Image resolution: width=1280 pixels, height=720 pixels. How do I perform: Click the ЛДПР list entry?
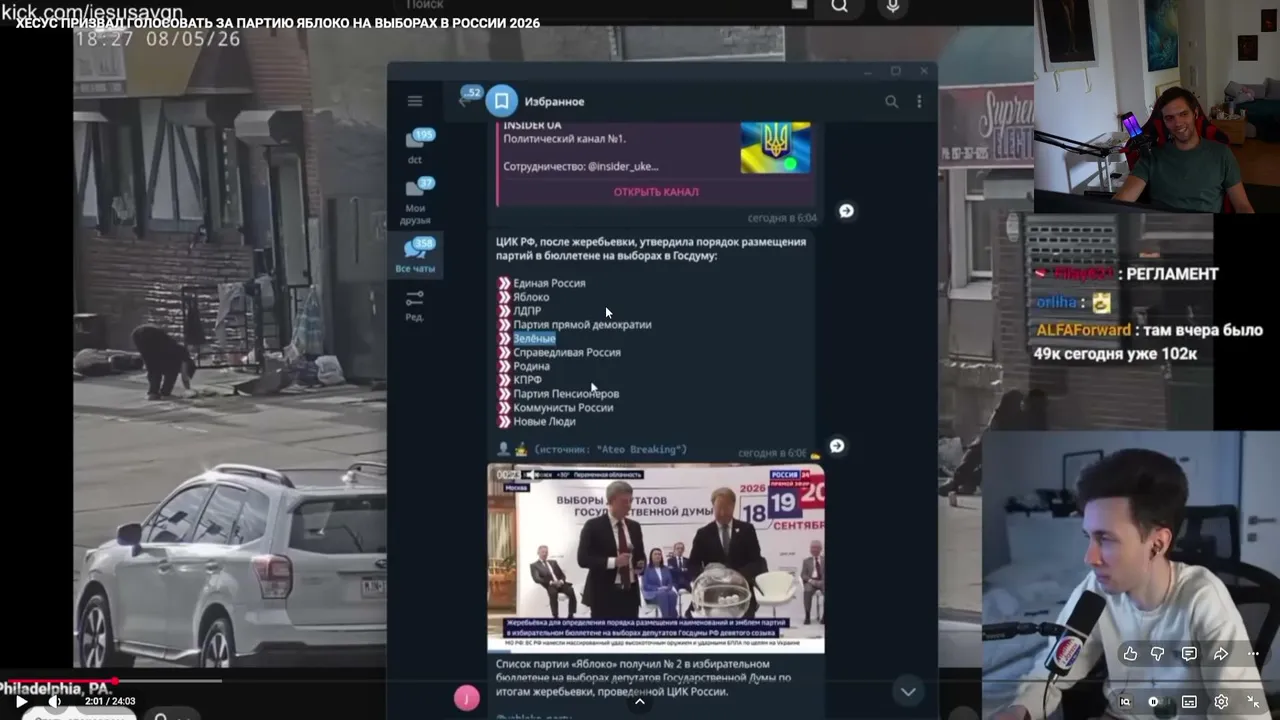coord(527,311)
